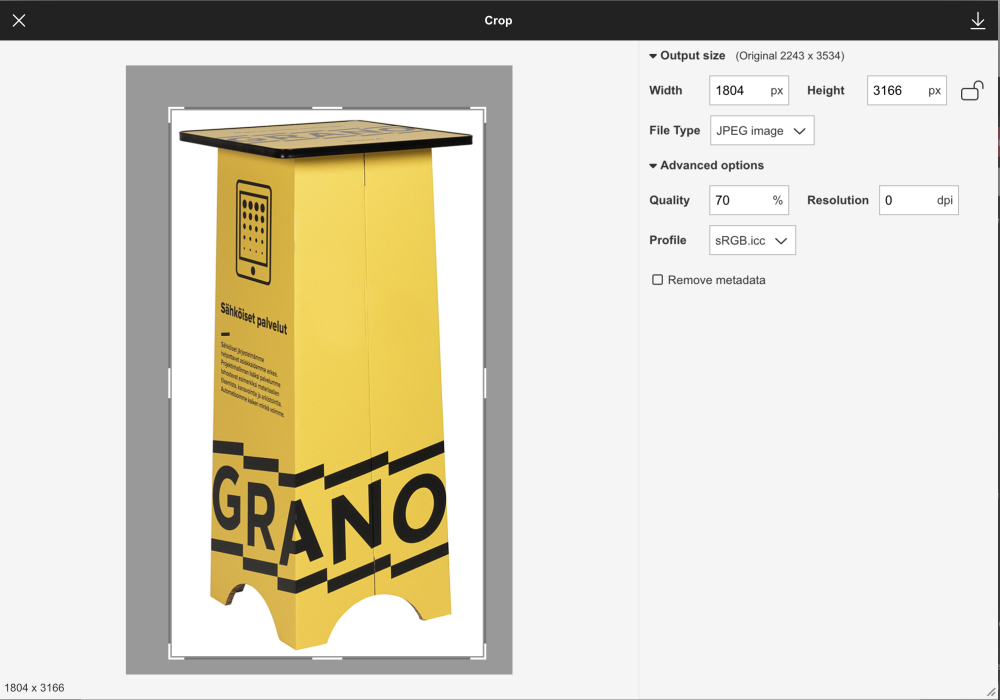Image resolution: width=1000 pixels, height=700 pixels.
Task: Click the Height input field
Action: 906,91
